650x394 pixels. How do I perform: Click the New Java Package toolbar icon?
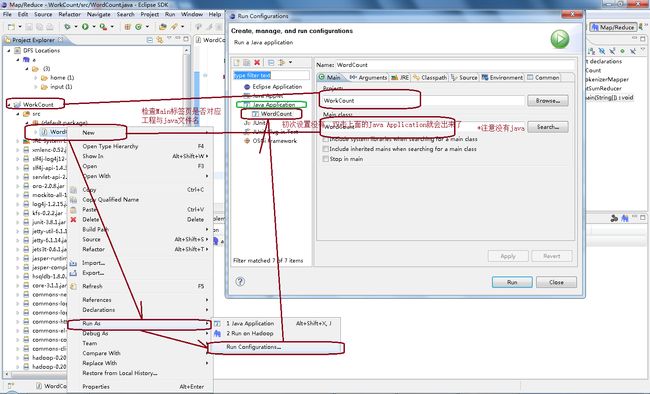[x=128, y=27]
